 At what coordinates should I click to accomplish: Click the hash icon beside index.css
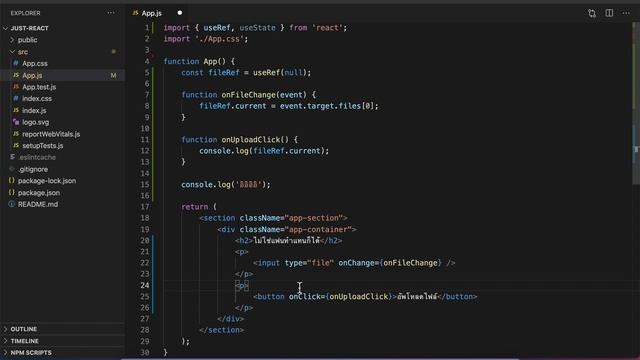16,98
